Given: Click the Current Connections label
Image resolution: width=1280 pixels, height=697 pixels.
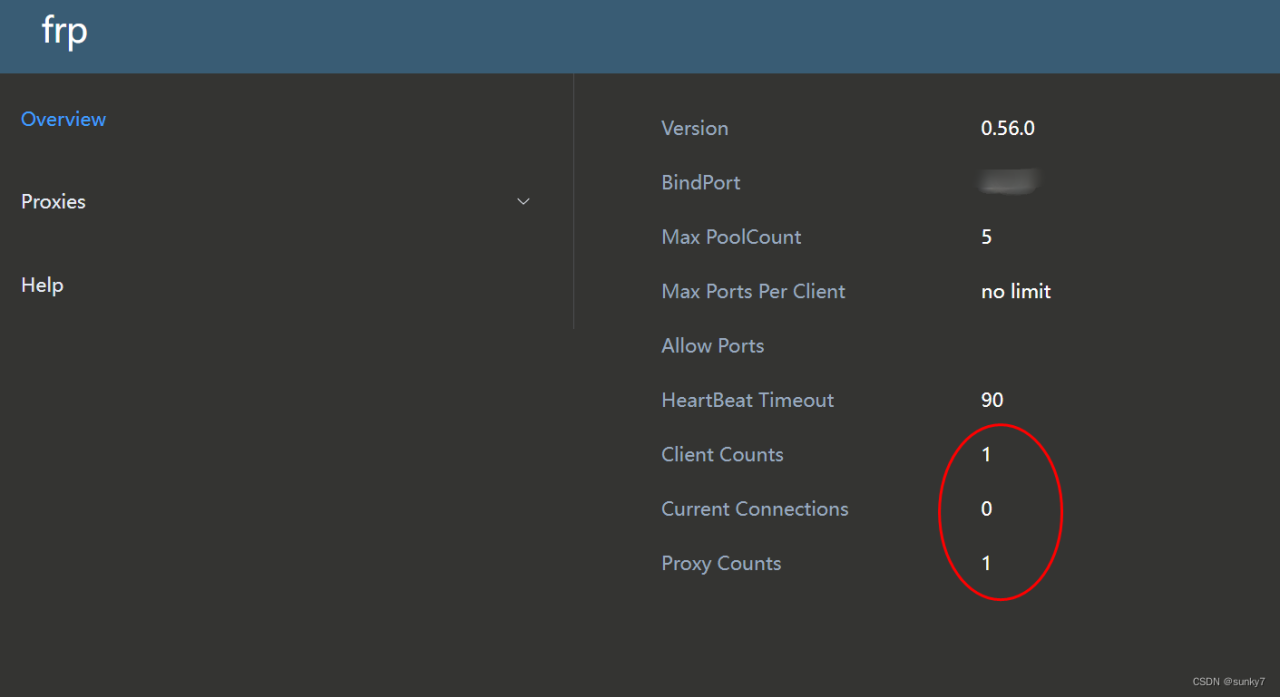Looking at the screenshot, I should tap(754, 509).
